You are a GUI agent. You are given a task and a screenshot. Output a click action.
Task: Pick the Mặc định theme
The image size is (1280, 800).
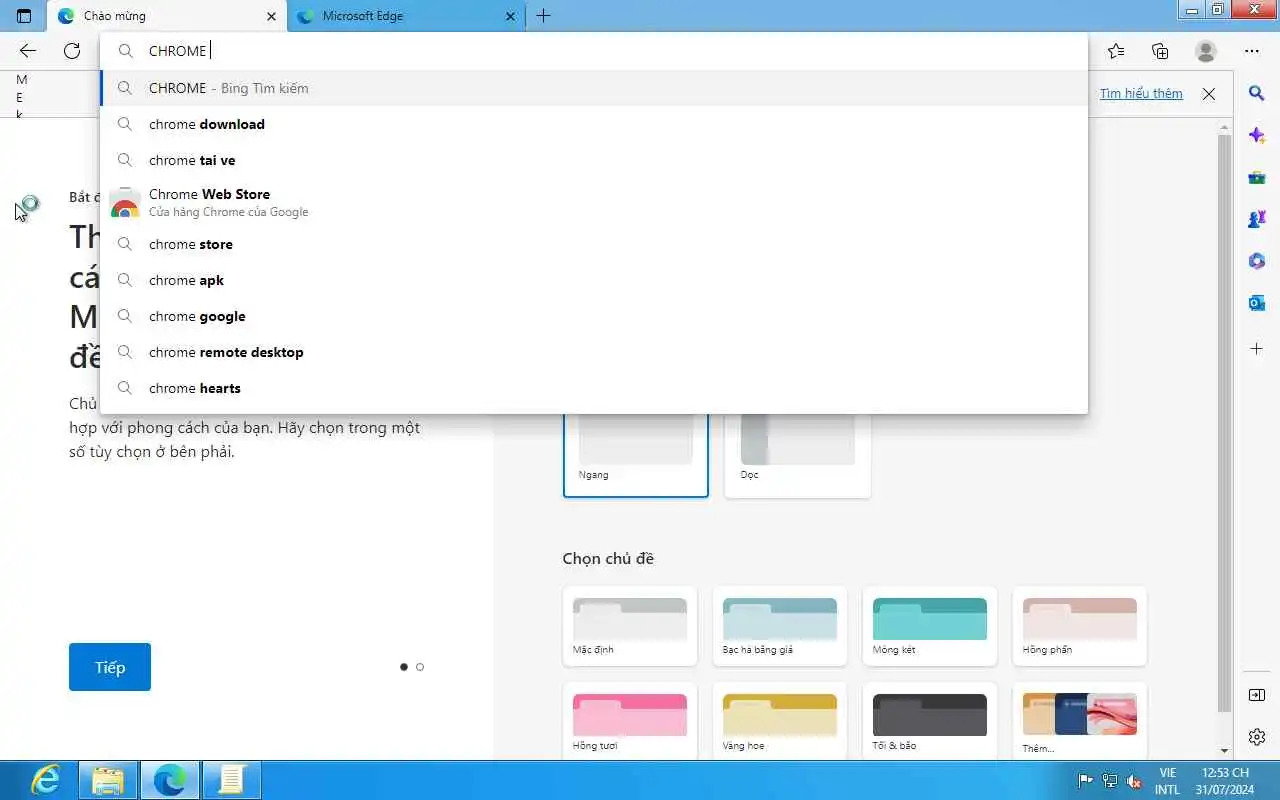click(630, 626)
